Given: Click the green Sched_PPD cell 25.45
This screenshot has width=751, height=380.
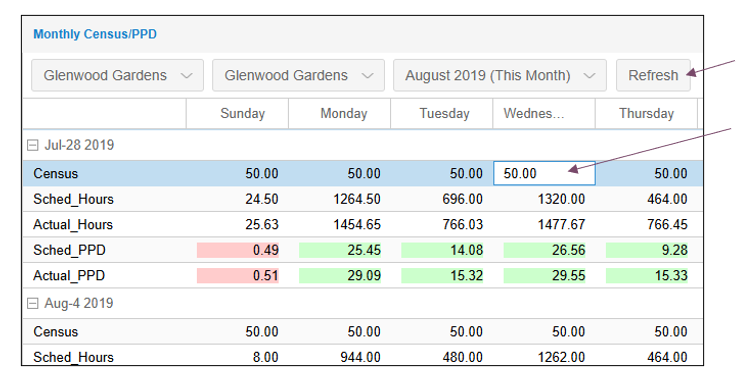Looking at the screenshot, I should [x=340, y=250].
